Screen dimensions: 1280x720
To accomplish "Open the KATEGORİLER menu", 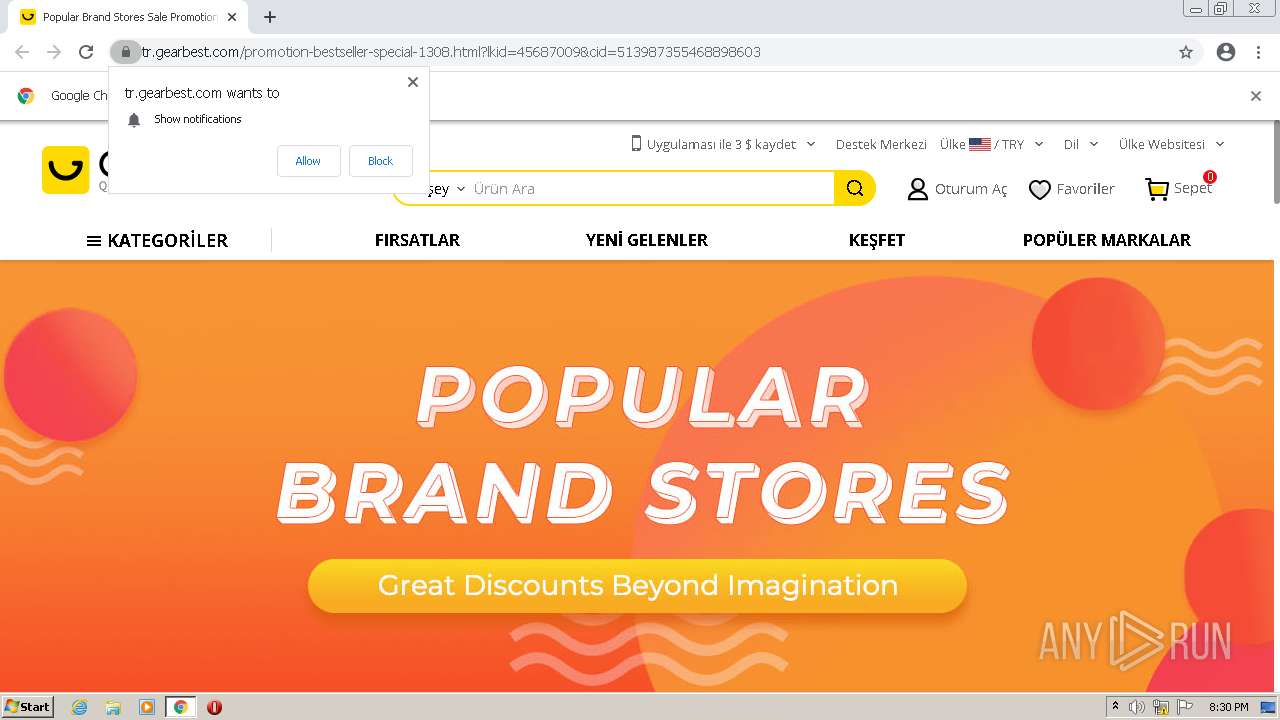I will [157, 240].
